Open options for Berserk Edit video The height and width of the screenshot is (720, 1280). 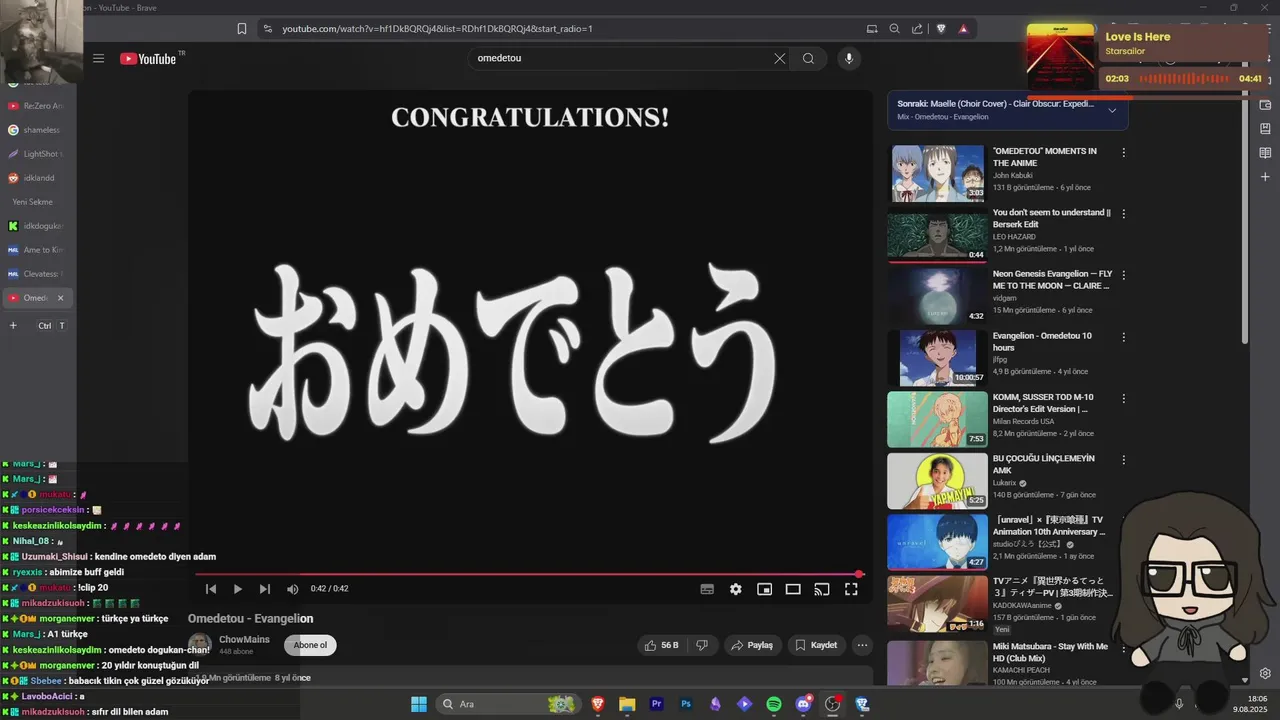[1124, 214]
